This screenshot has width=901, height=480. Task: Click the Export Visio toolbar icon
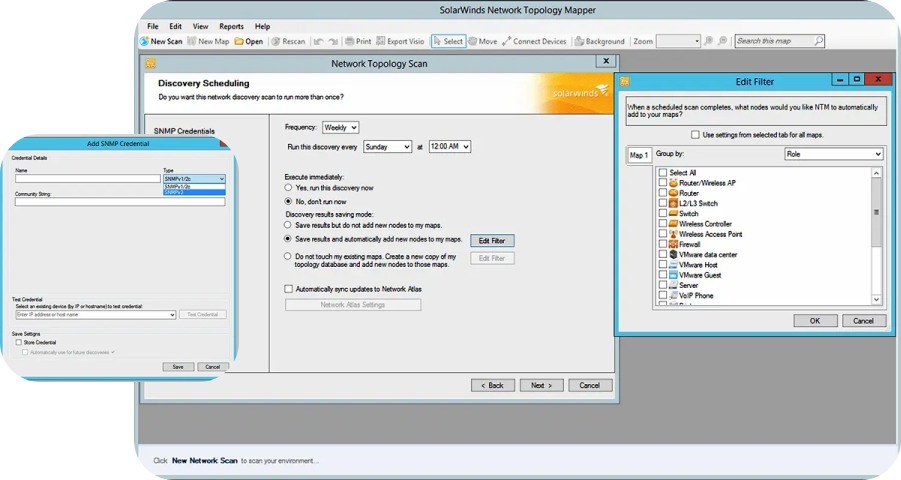pyautogui.click(x=380, y=41)
